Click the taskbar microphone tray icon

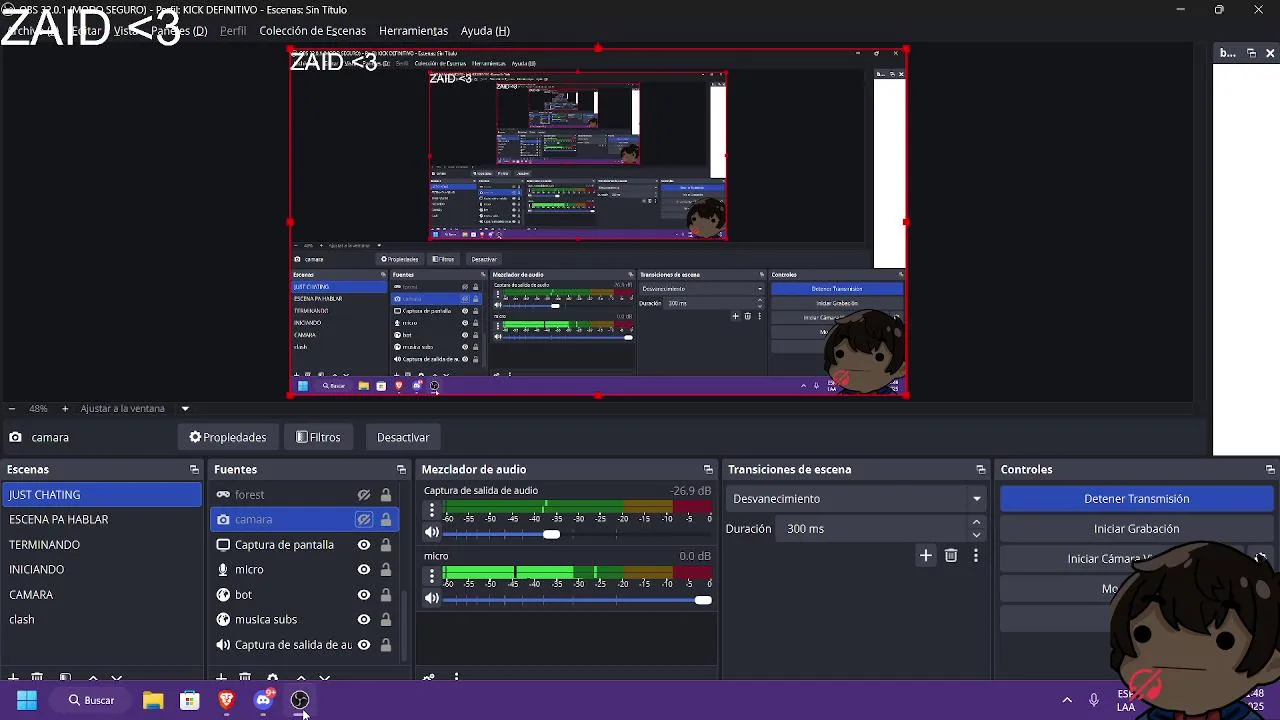tap(1094, 700)
